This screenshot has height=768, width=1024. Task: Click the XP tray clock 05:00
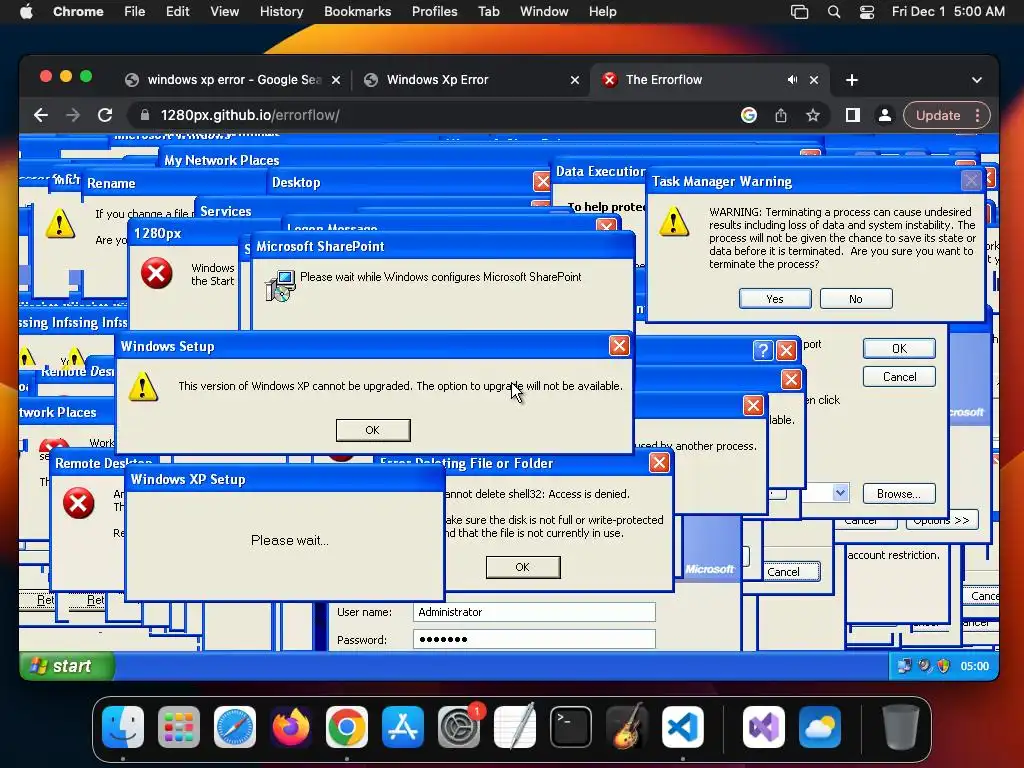click(x=974, y=666)
